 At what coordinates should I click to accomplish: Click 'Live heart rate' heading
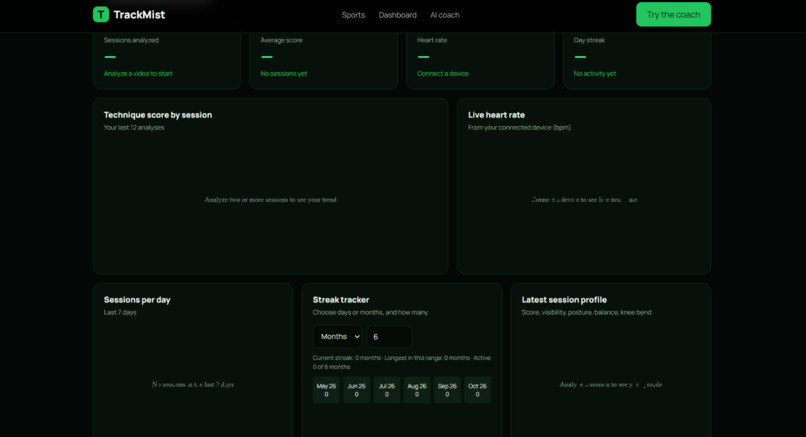[x=496, y=115]
